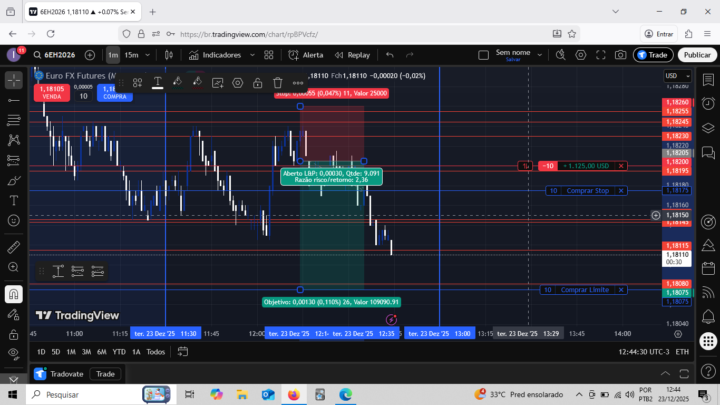
Task: Select the 1m timeframe tab
Action: click(x=113, y=55)
